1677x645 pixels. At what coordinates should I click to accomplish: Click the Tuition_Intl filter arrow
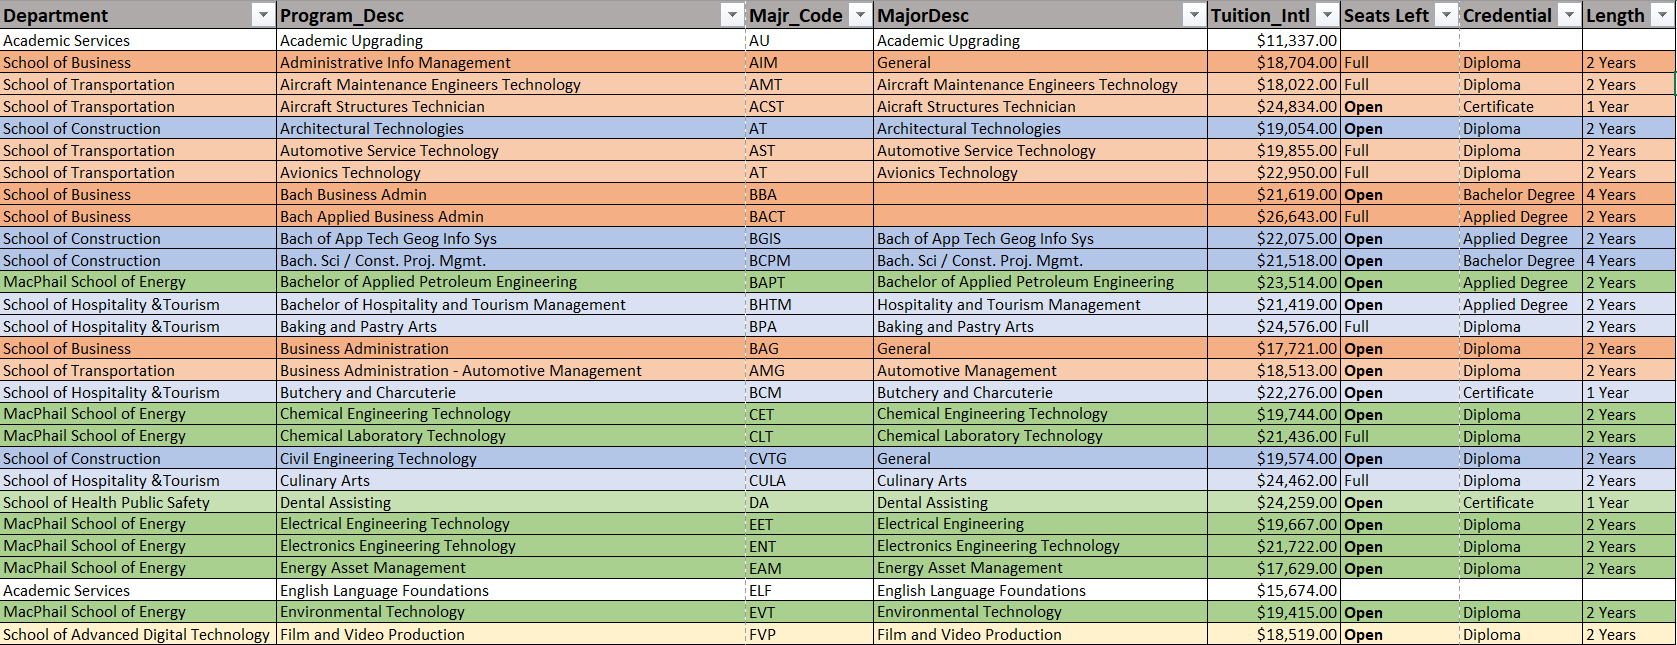pos(1326,15)
